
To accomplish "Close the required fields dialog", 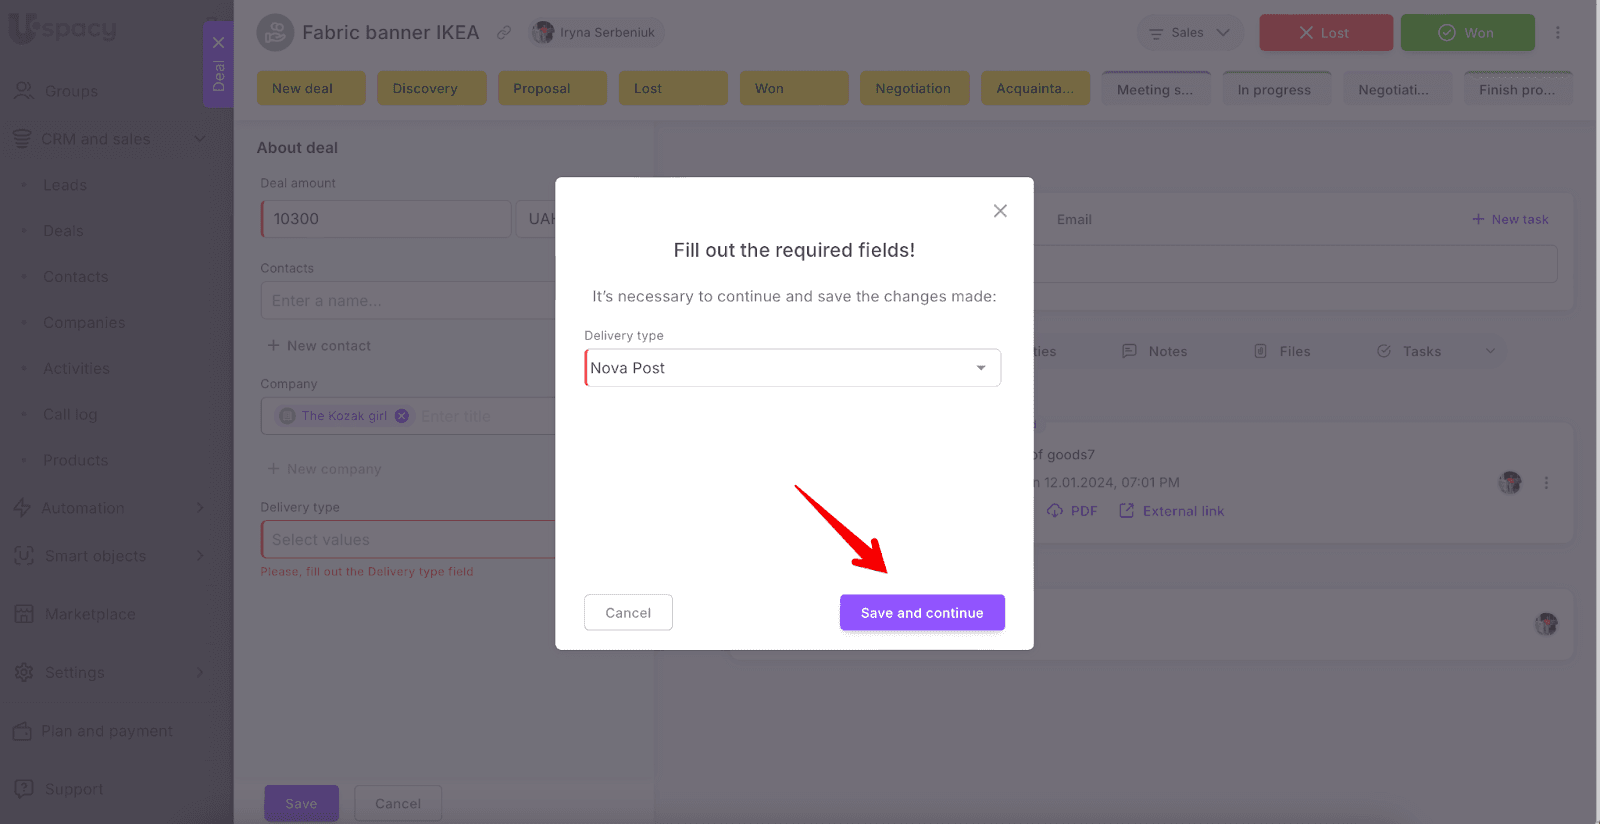I will point(999,211).
